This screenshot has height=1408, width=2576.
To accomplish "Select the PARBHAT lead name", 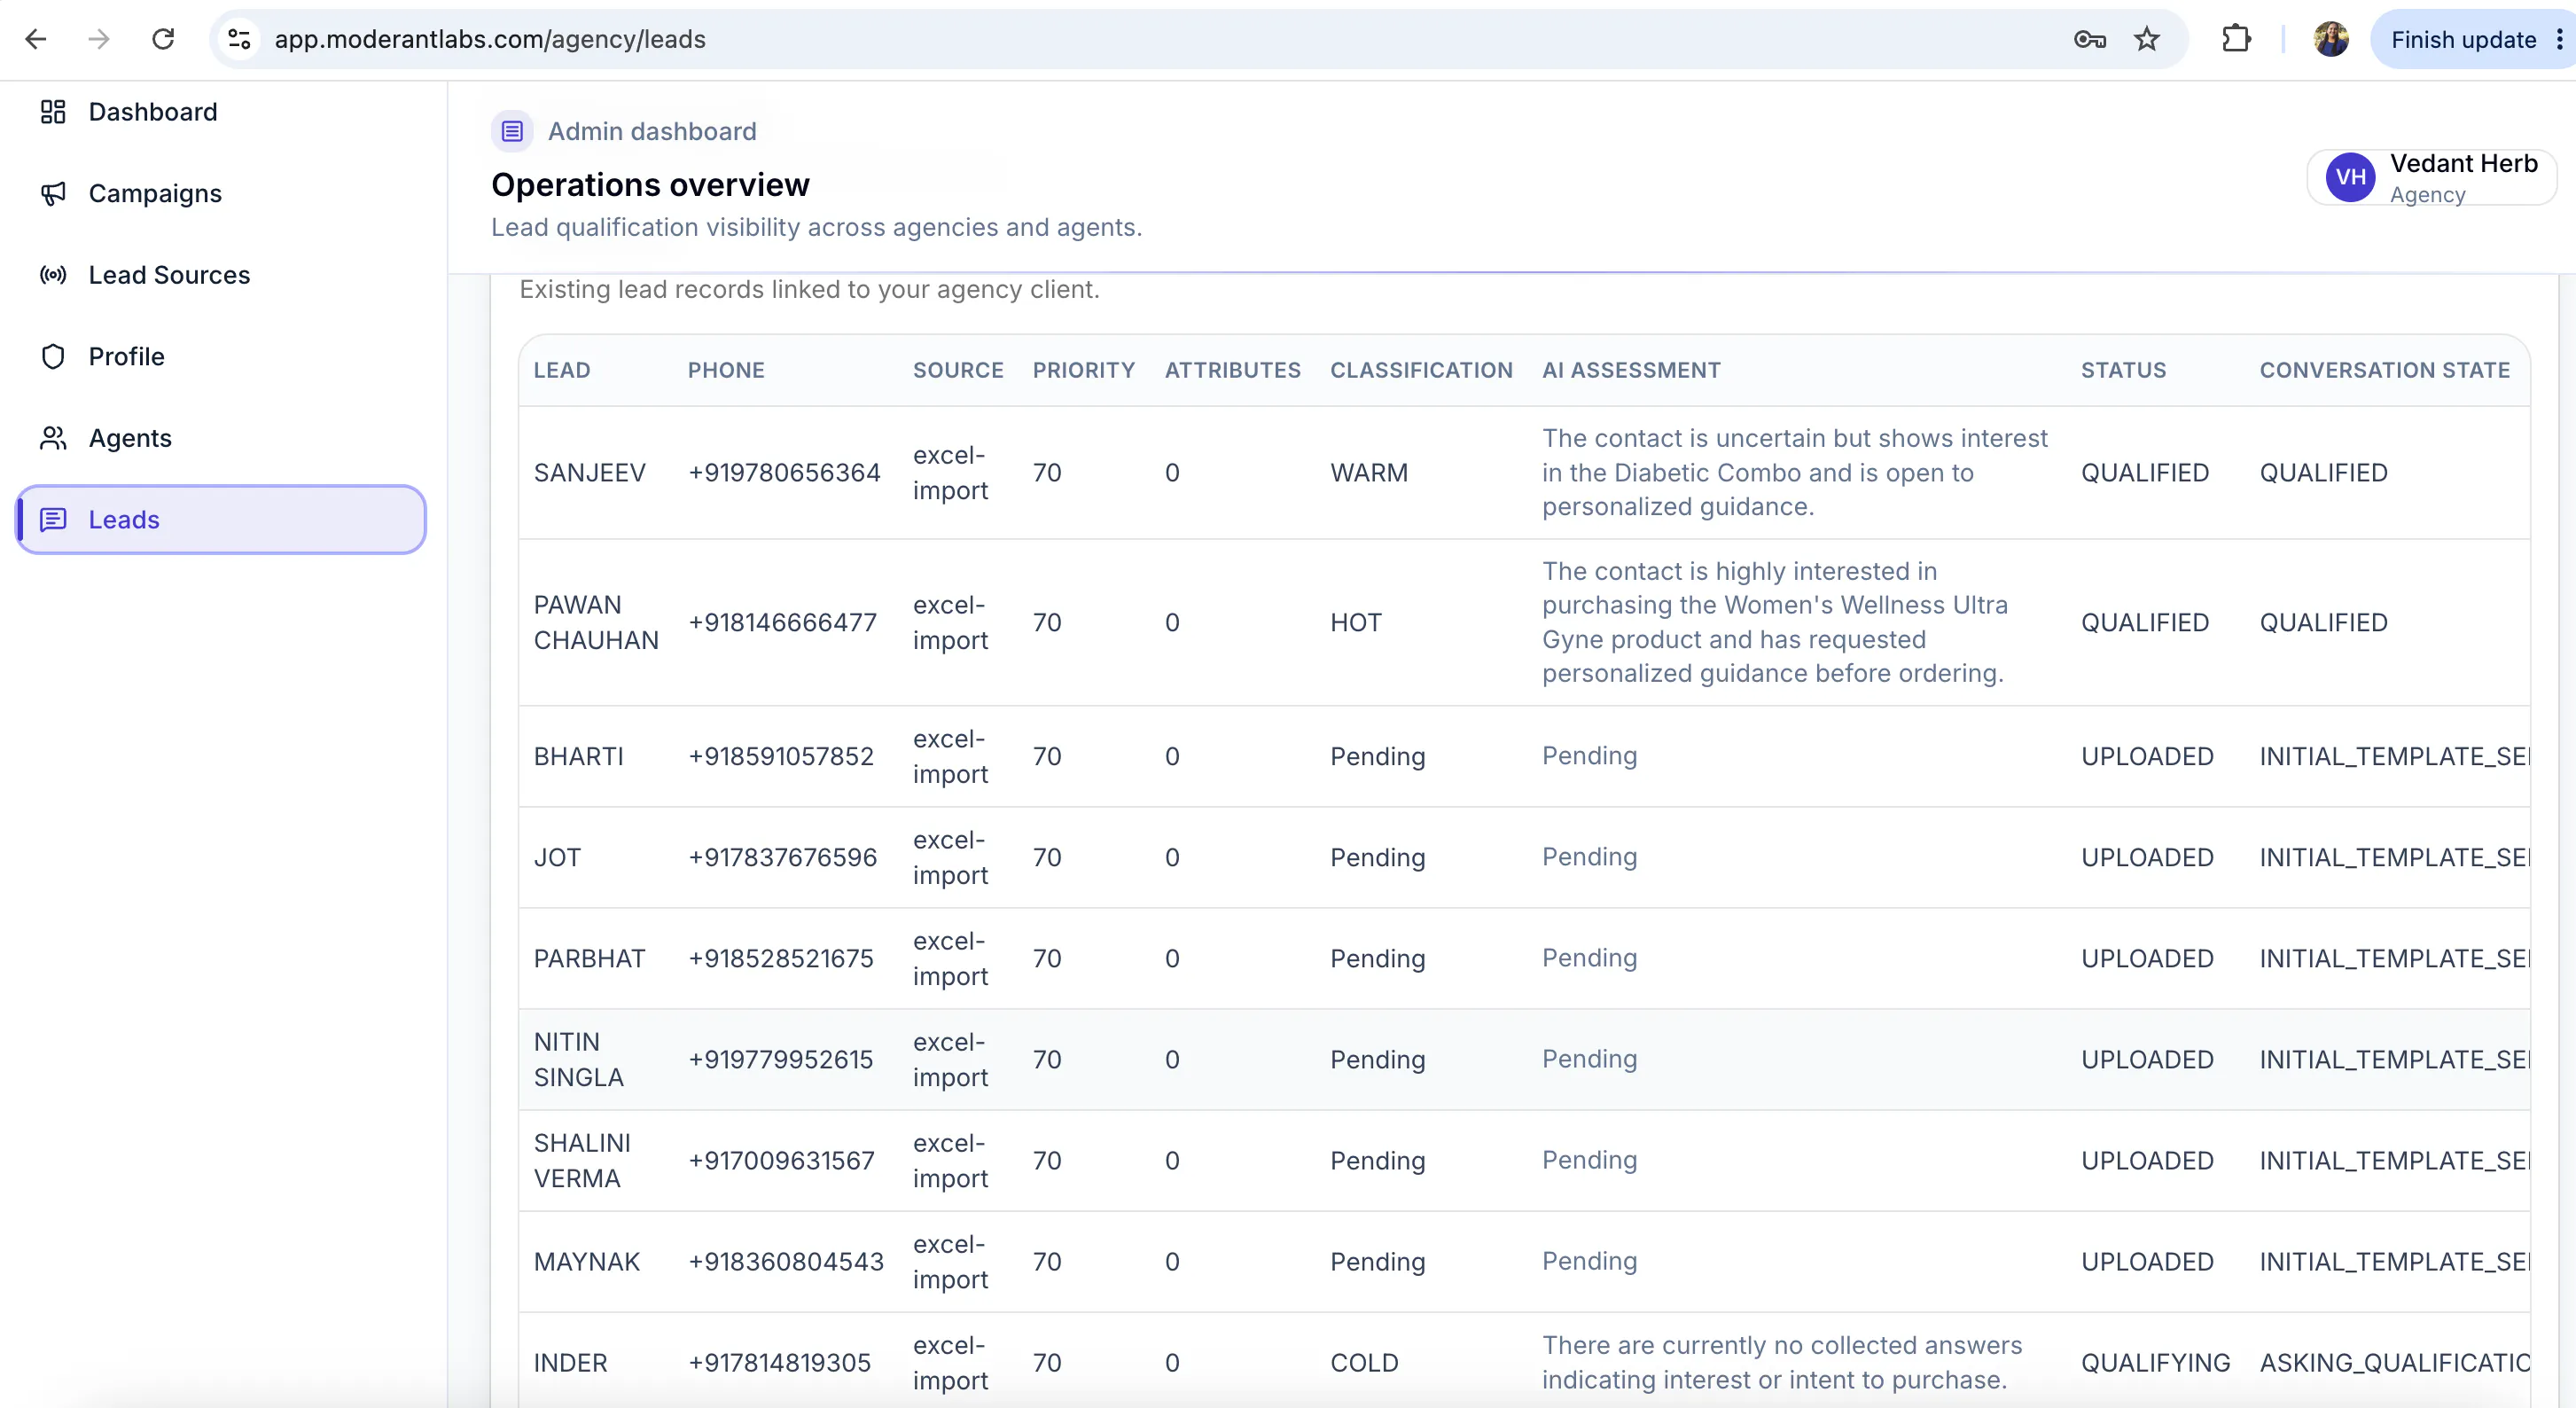I will (590, 958).
